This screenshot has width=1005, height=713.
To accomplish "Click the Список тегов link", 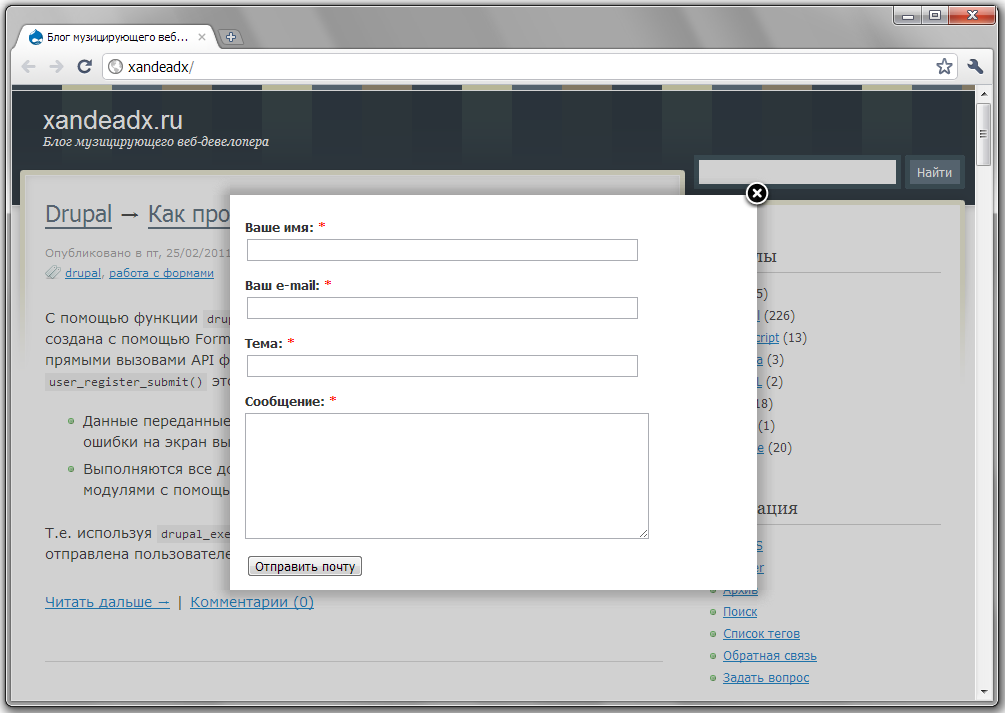I will click(761, 634).
